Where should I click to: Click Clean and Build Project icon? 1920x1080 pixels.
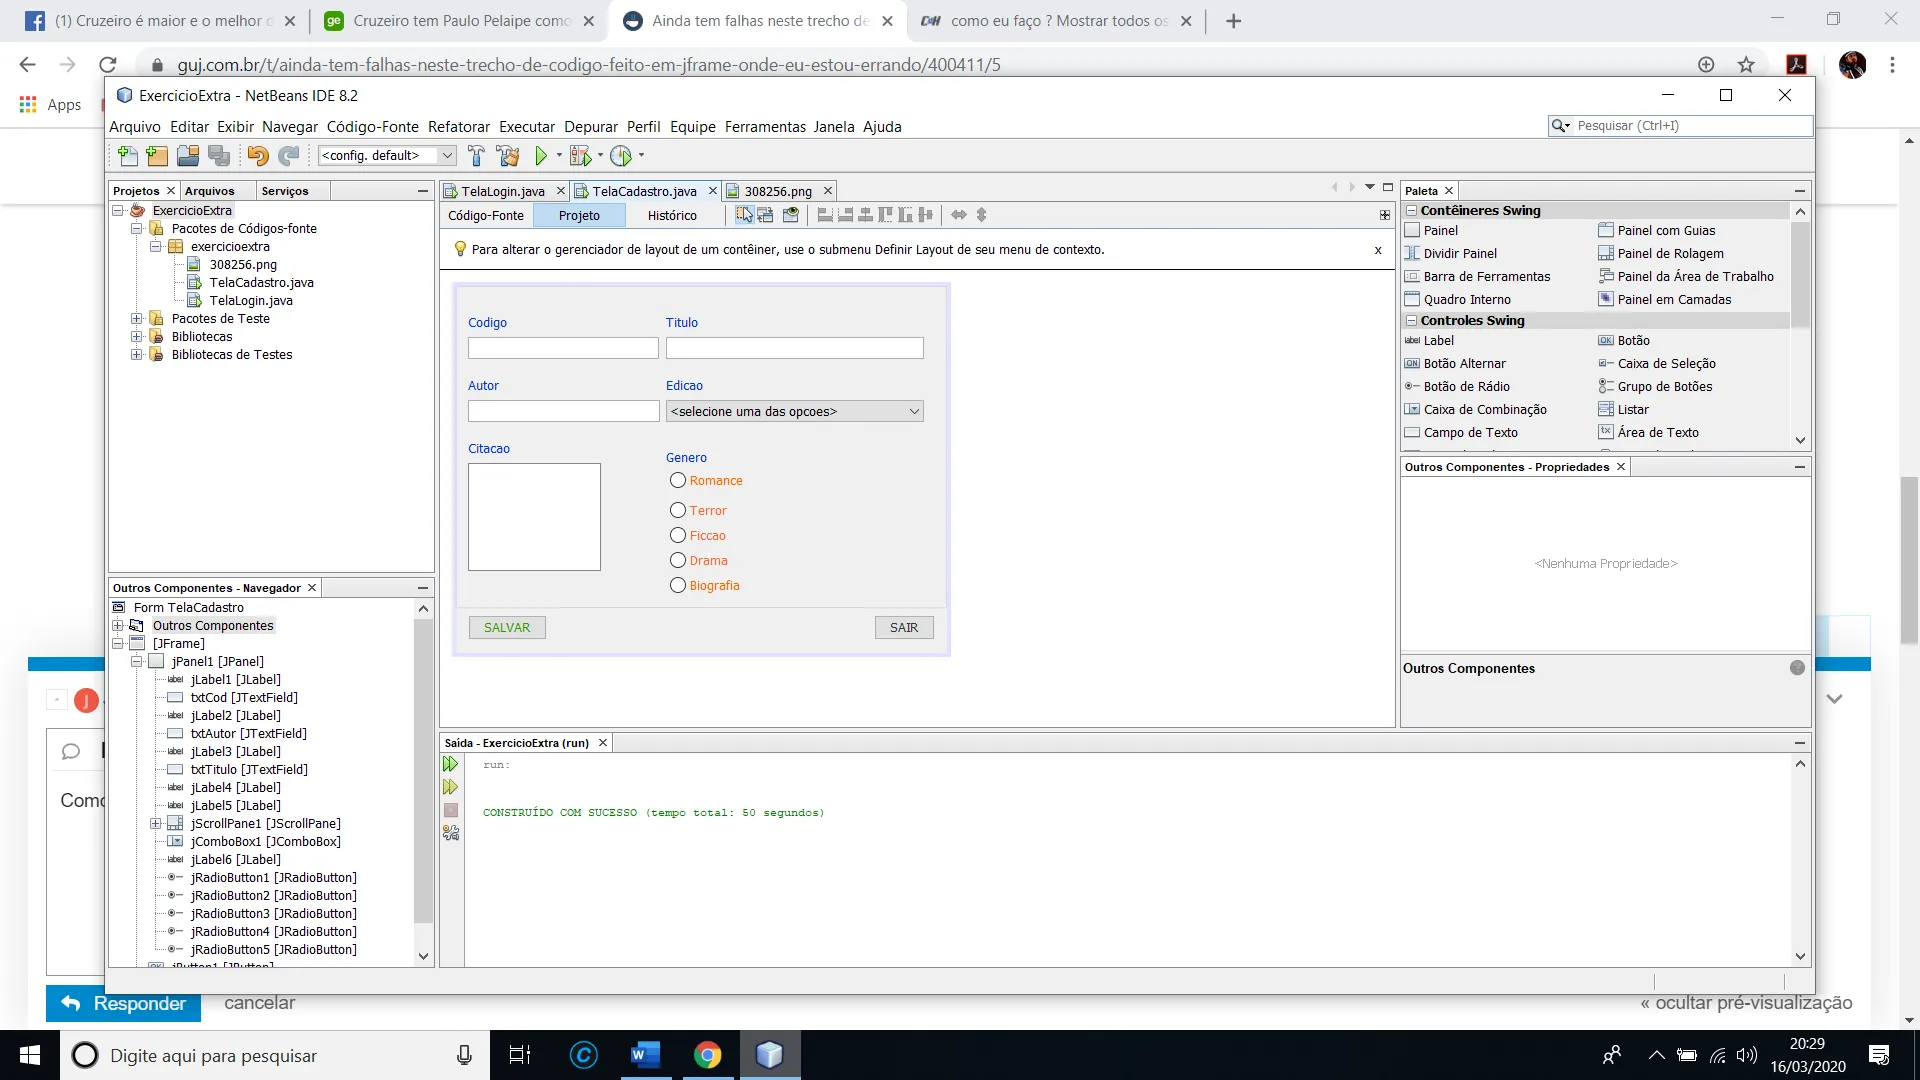(x=507, y=155)
